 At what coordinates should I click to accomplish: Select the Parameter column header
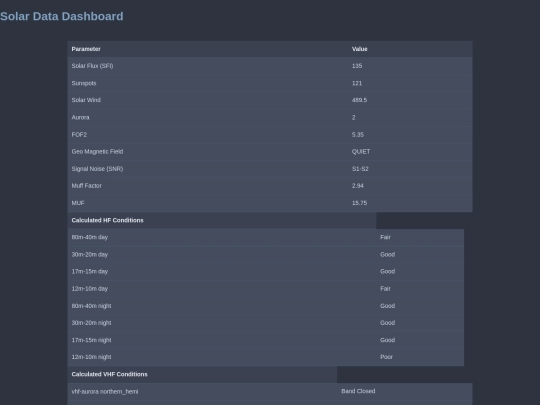click(86, 49)
